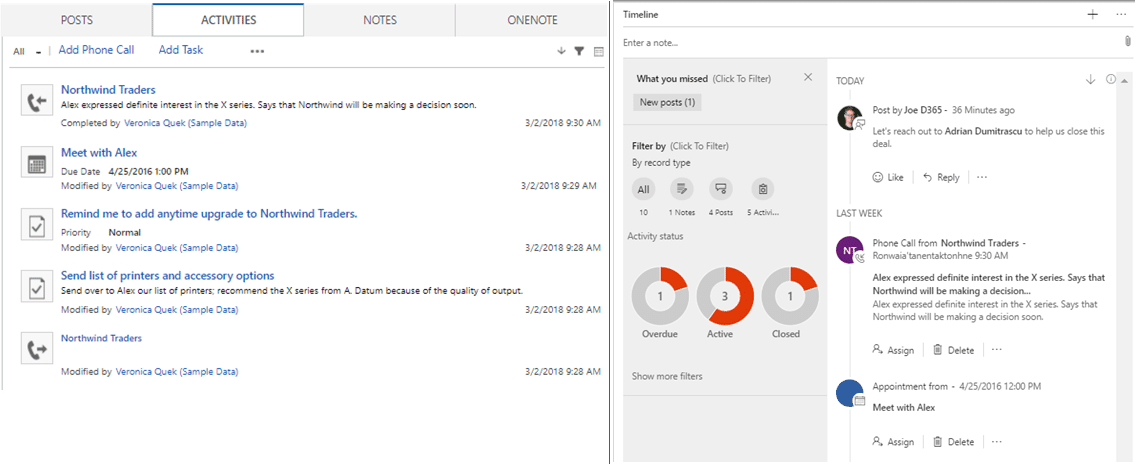
Task: Open more options on Joe D365 post
Action: click(982, 177)
